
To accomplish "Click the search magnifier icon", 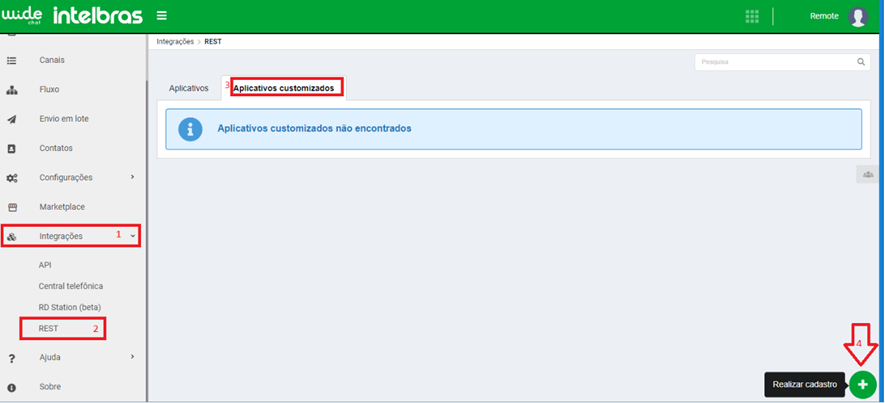I will pyautogui.click(x=861, y=62).
